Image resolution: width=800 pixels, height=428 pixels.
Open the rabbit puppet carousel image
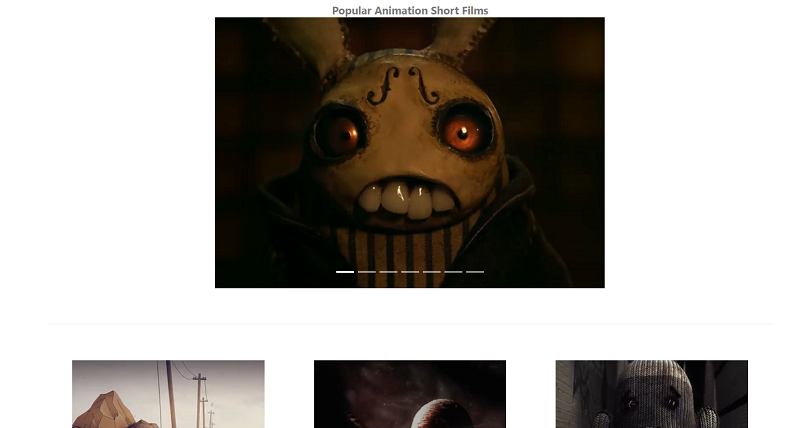click(410, 153)
